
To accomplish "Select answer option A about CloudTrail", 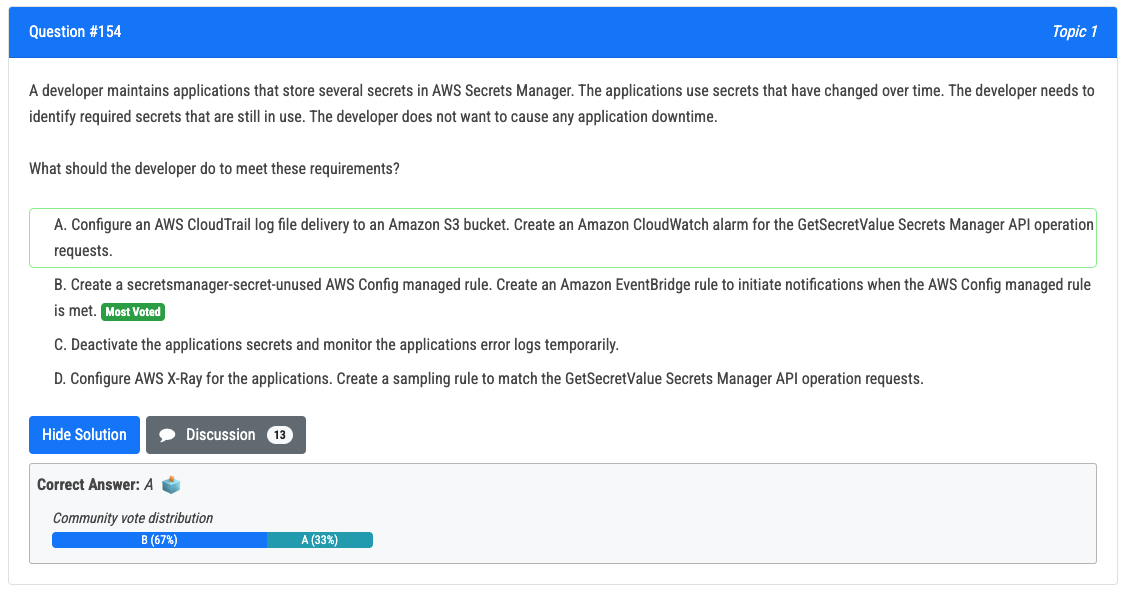I will [563, 238].
